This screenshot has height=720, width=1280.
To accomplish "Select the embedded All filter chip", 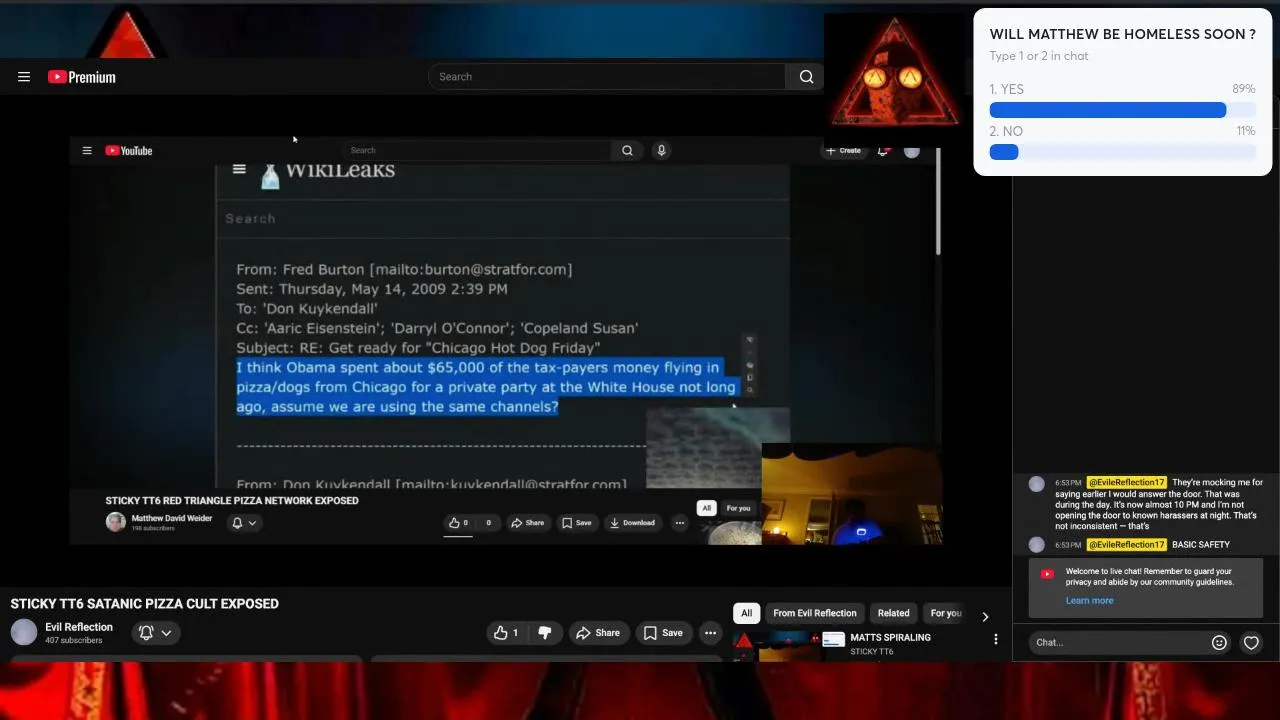I will tap(706, 508).
